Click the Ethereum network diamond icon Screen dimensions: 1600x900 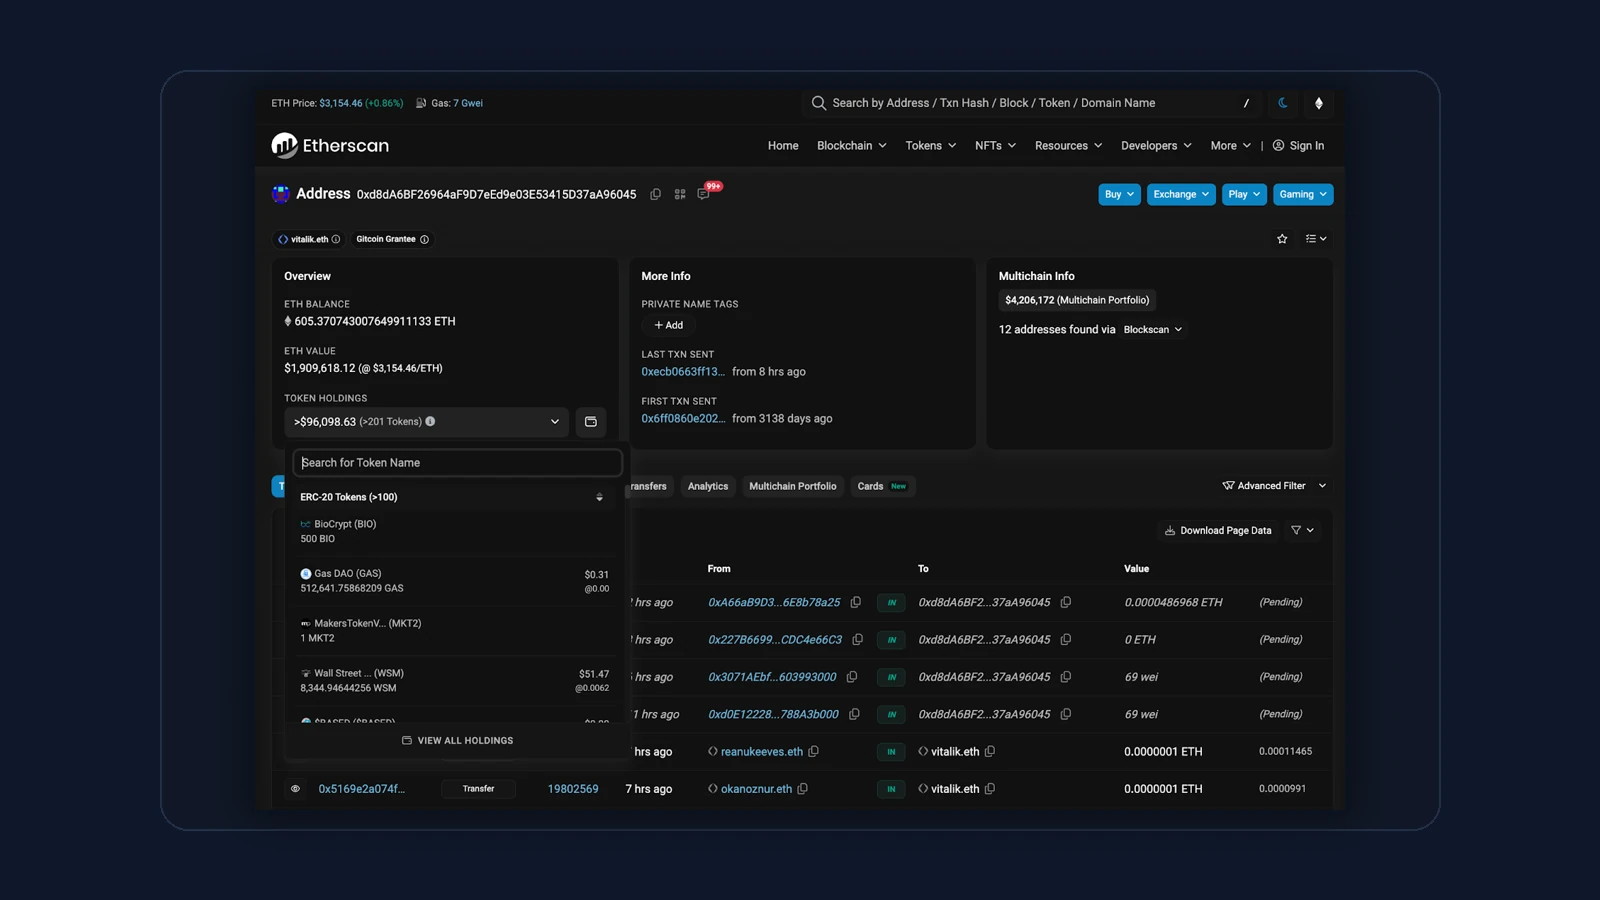1318,103
